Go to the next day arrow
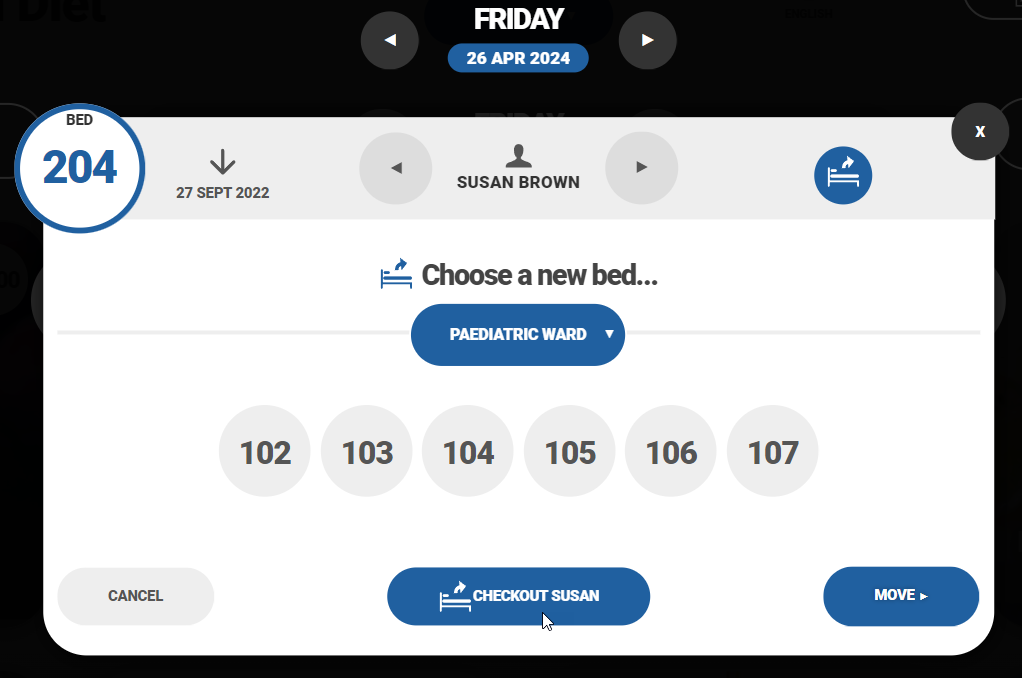The width and height of the screenshot is (1022, 678). [647, 40]
